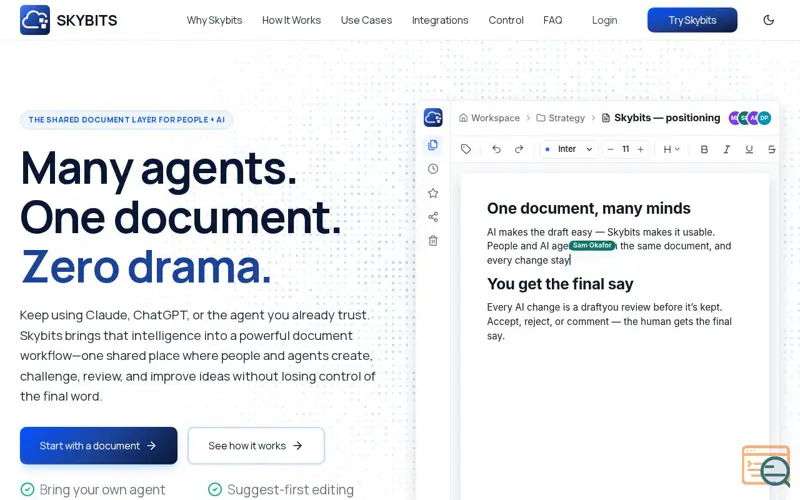Open the Inter font dropdown
The height and width of the screenshot is (500, 800).
pos(568,149)
